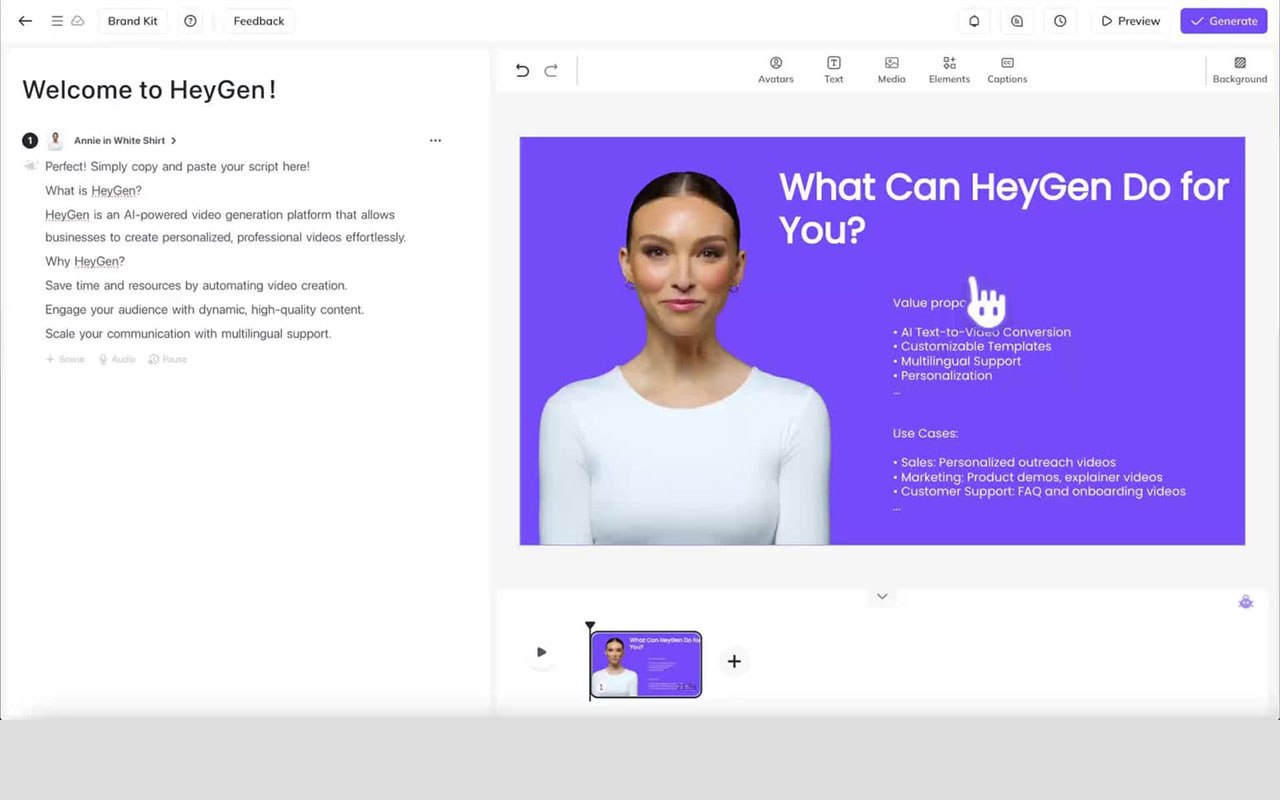This screenshot has width=1280, height=800.
Task: Click script line 'Perfect! Simply copy and paste'
Action: tap(177, 167)
